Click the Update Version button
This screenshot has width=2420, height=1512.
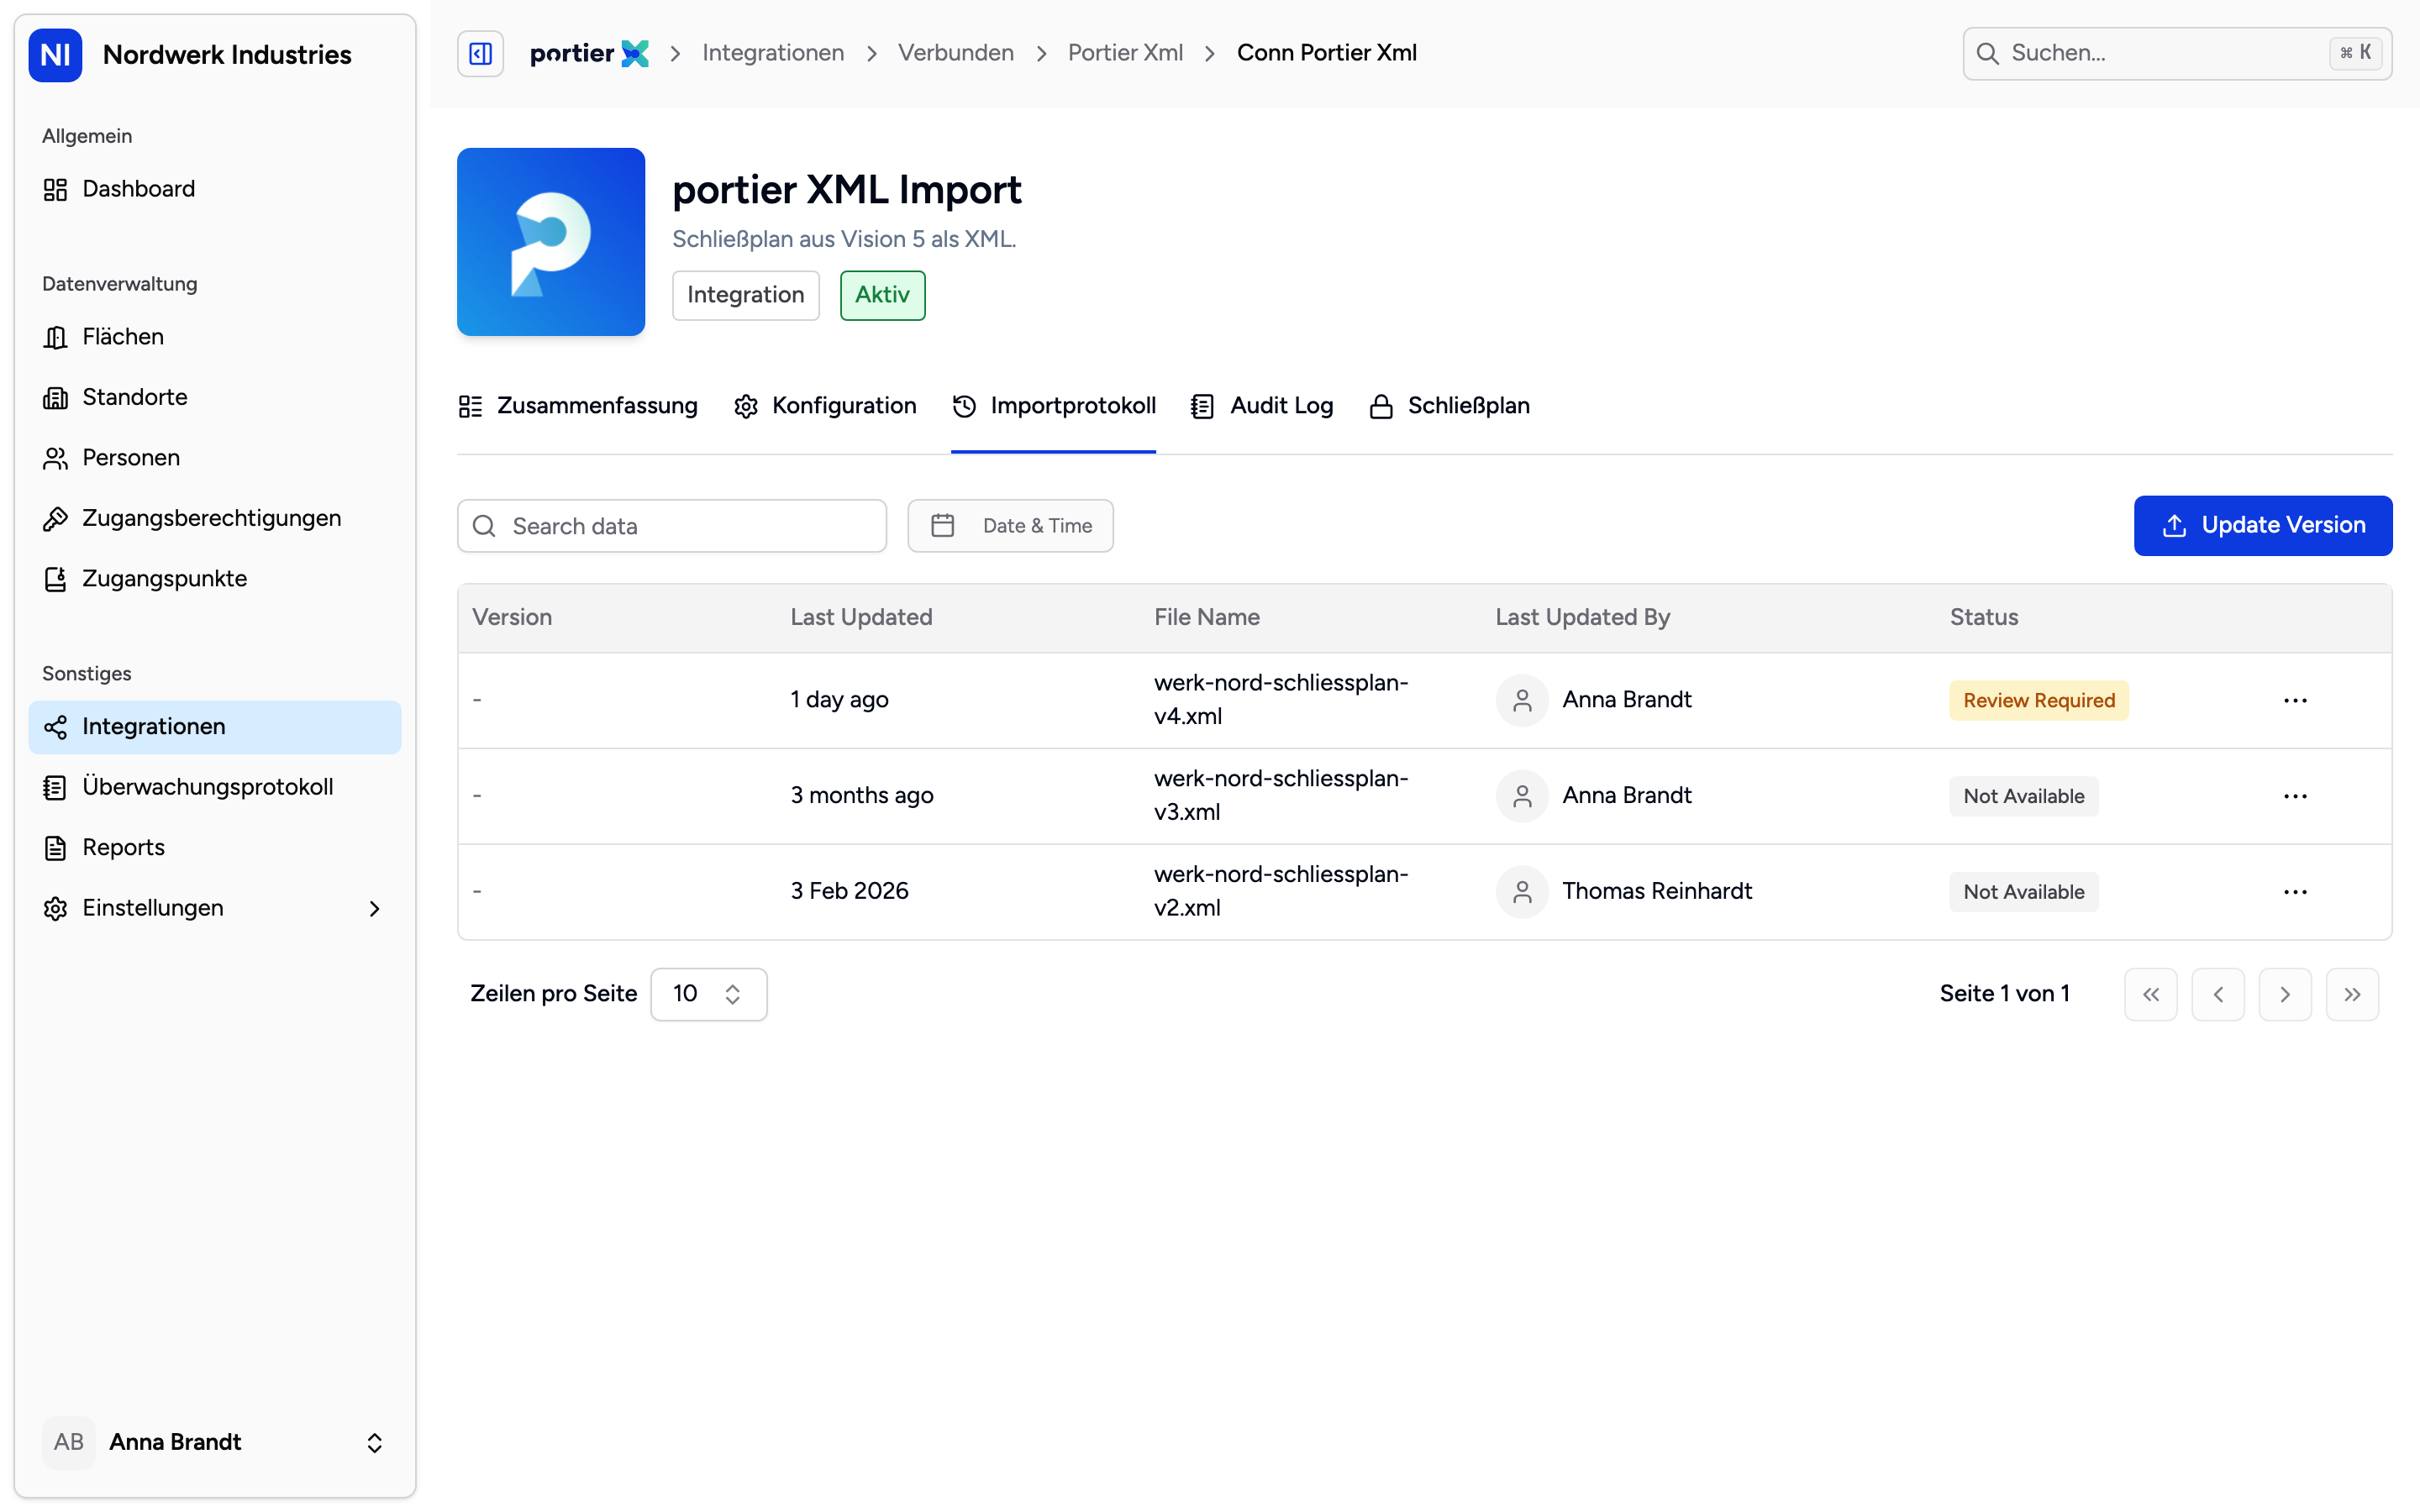(2263, 526)
